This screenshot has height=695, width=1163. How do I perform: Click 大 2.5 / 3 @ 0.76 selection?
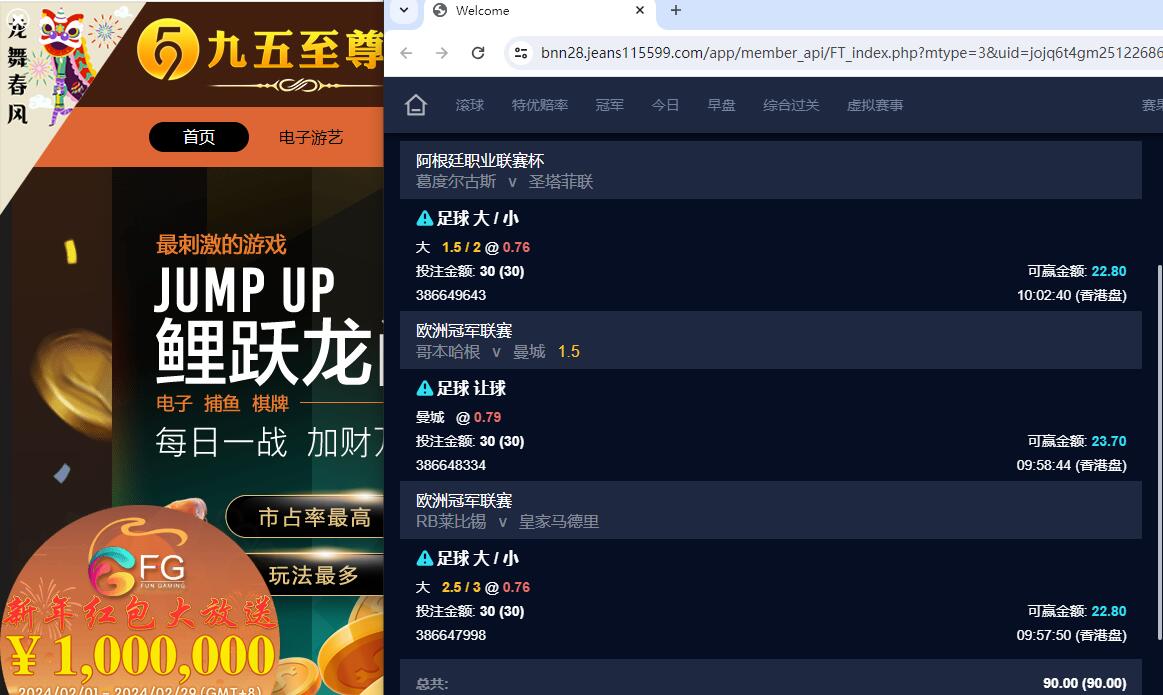pyautogui.click(x=472, y=587)
